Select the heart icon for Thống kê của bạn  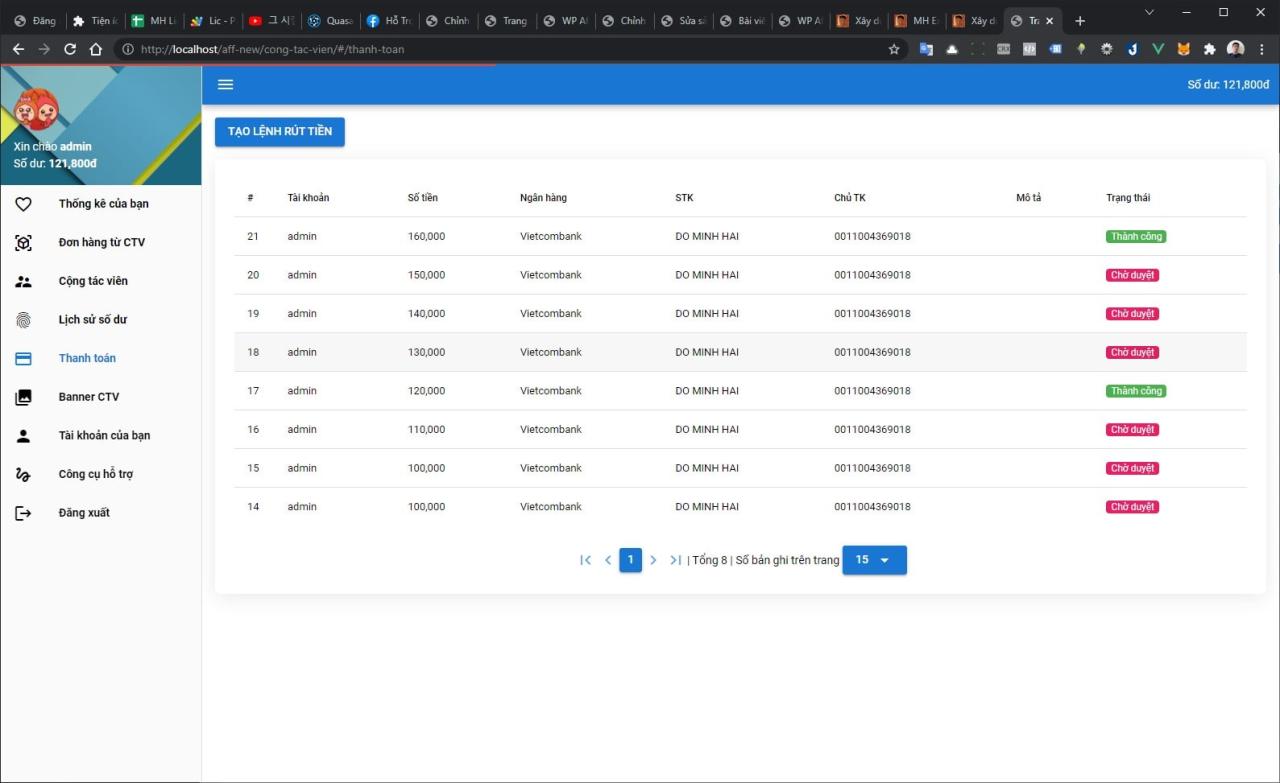coord(23,203)
